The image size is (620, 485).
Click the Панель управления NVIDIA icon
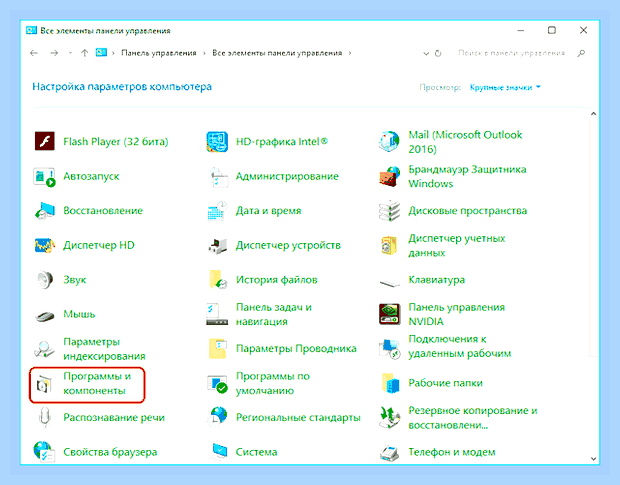(x=389, y=314)
